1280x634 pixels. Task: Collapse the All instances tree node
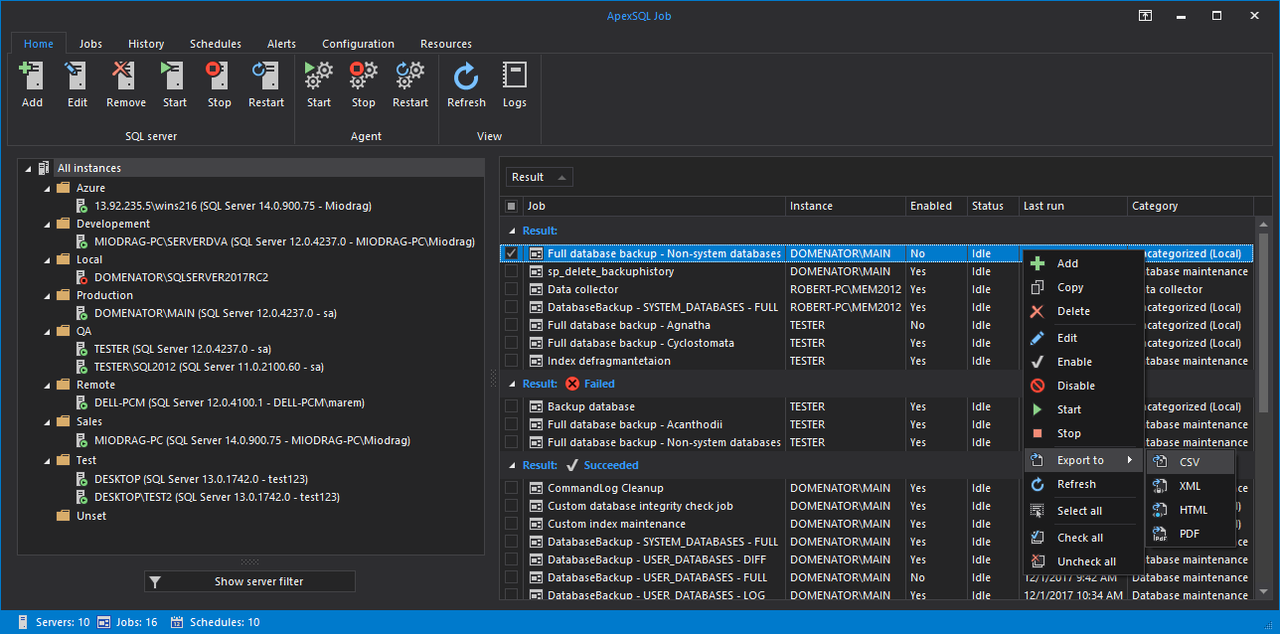click(28, 168)
